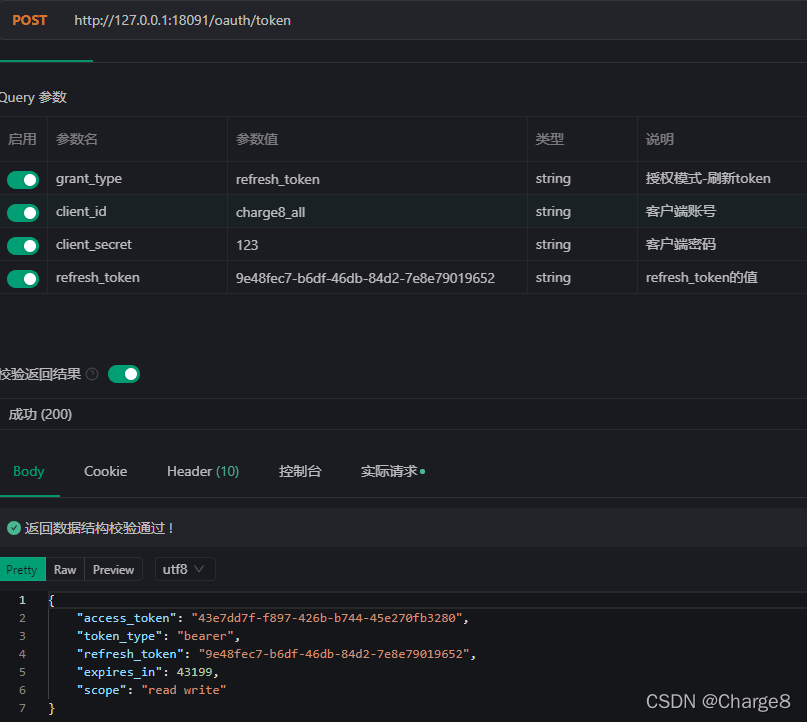Open the Header (10) tab

click(203, 471)
